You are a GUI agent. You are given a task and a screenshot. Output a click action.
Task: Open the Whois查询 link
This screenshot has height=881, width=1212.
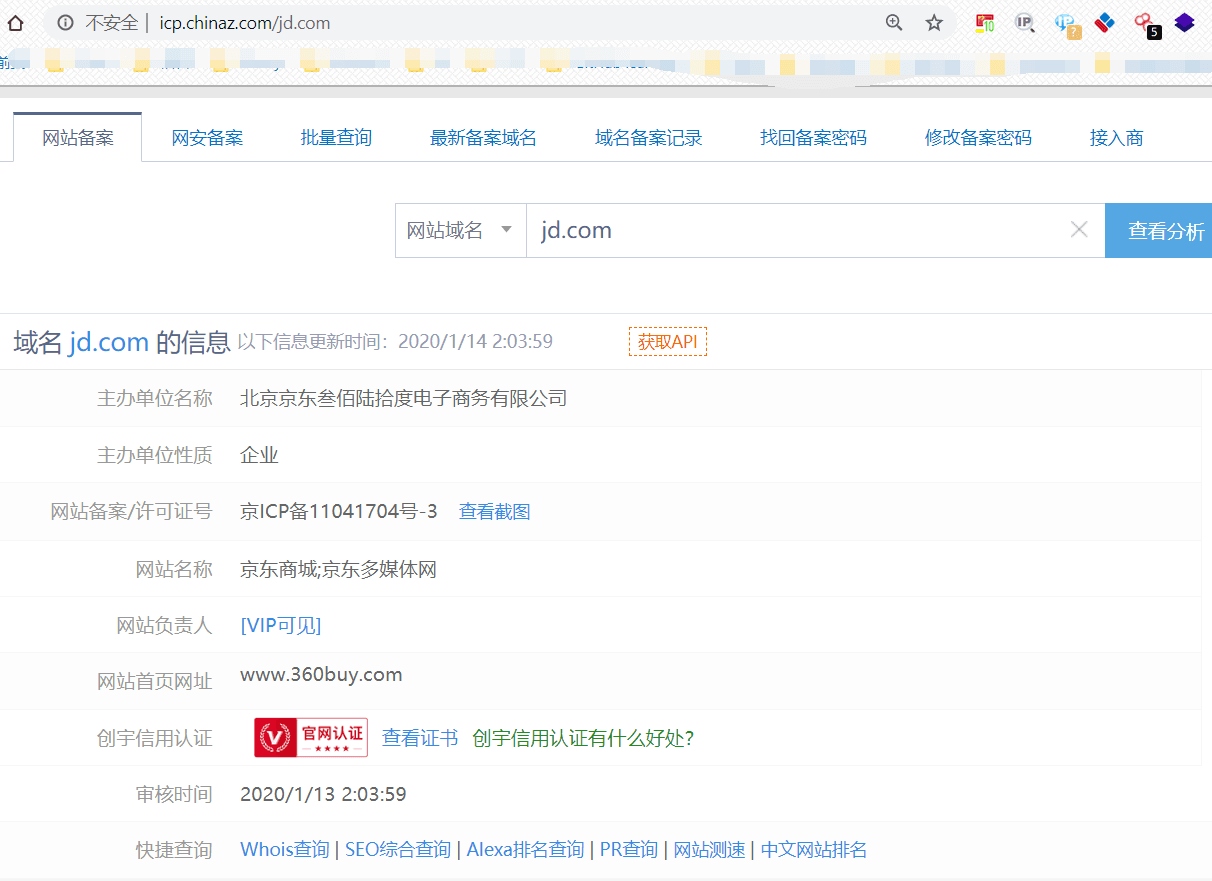pos(285,850)
